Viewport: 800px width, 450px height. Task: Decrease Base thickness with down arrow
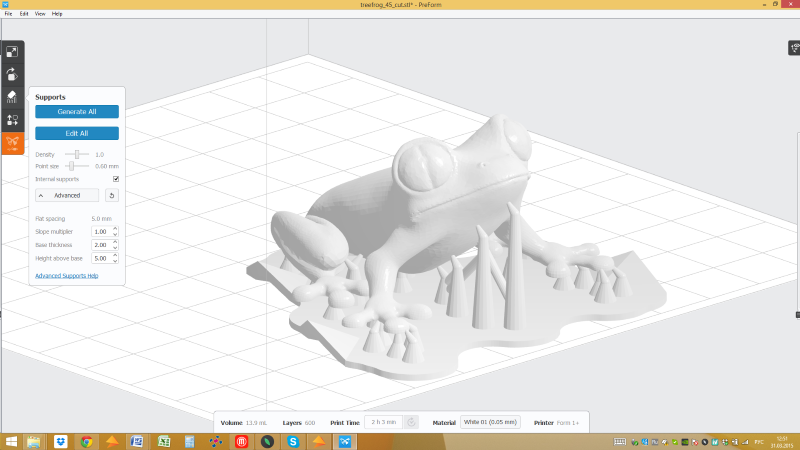115,248
